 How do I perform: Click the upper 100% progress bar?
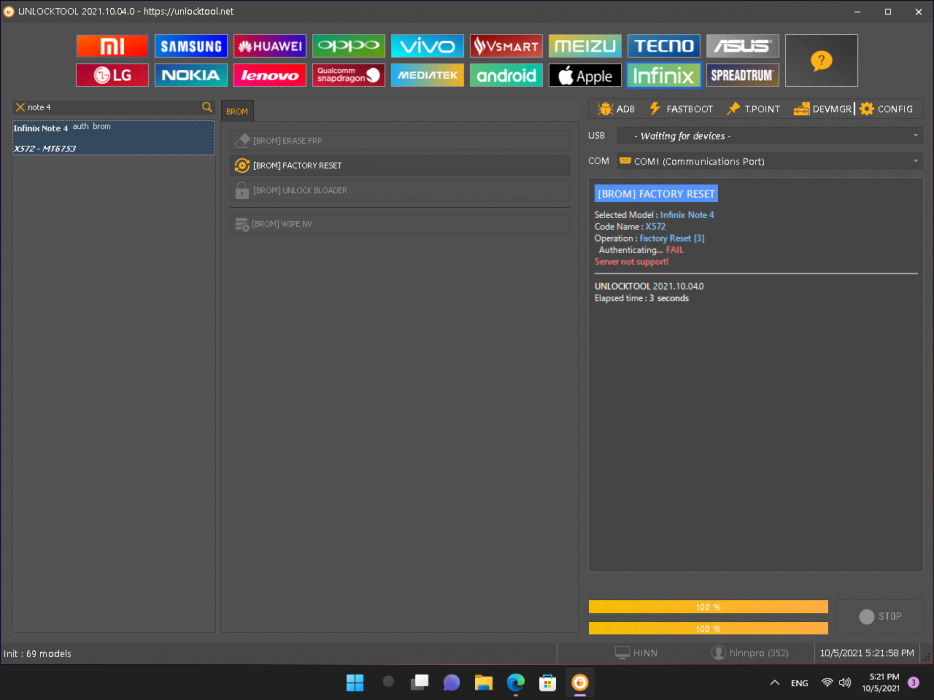(708, 607)
